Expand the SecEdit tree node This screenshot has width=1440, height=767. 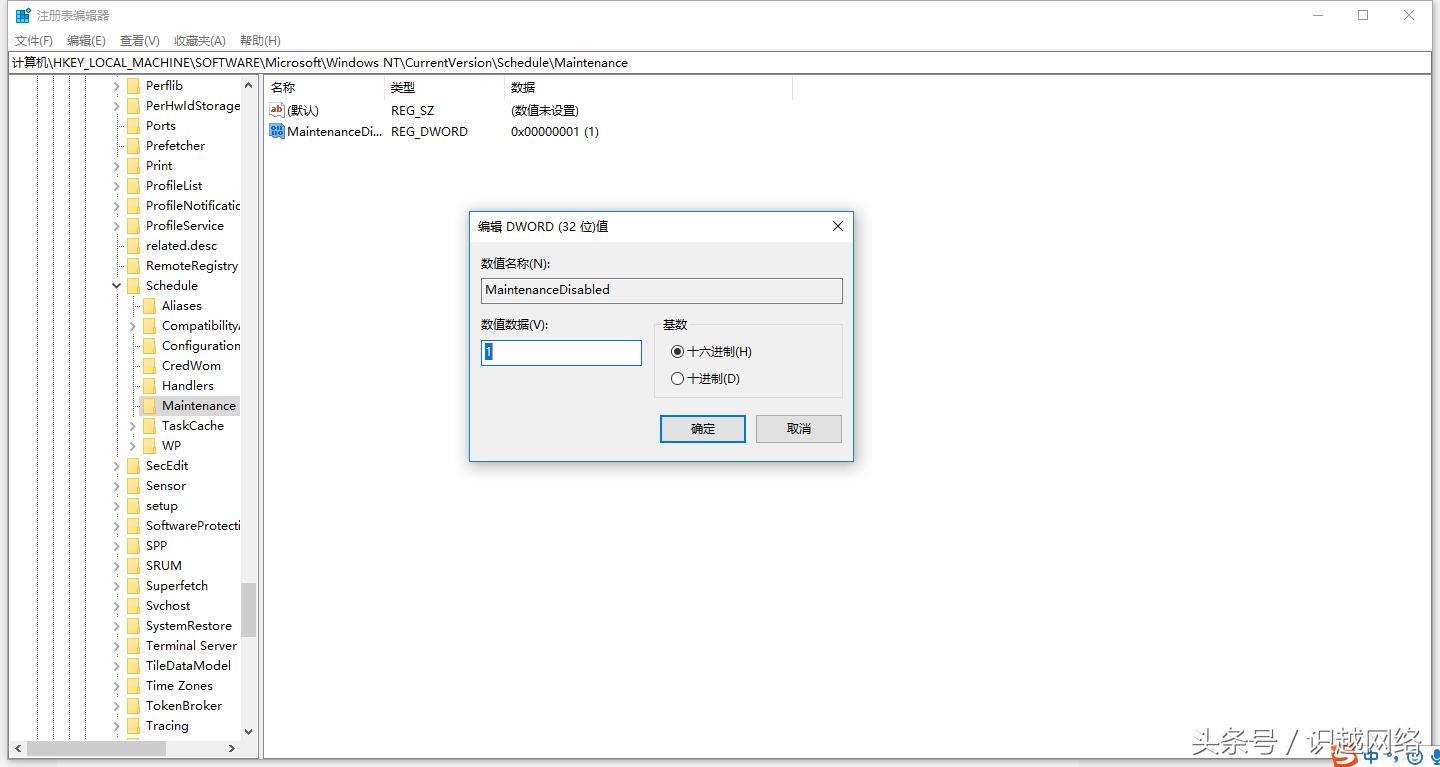click(116, 465)
